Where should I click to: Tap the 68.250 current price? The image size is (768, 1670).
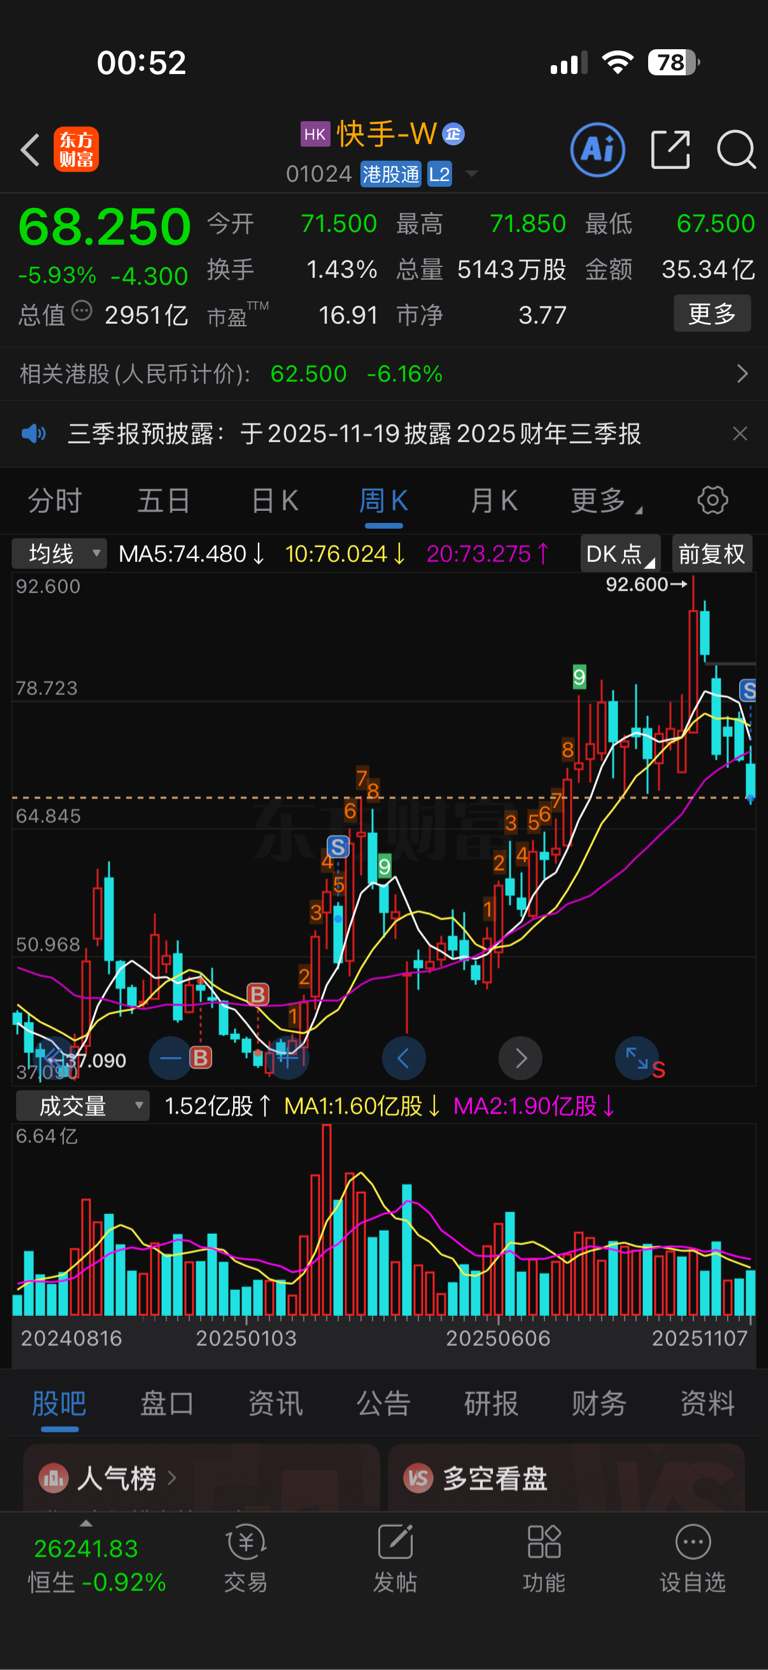pyautogui.click(x=104, y=227)
